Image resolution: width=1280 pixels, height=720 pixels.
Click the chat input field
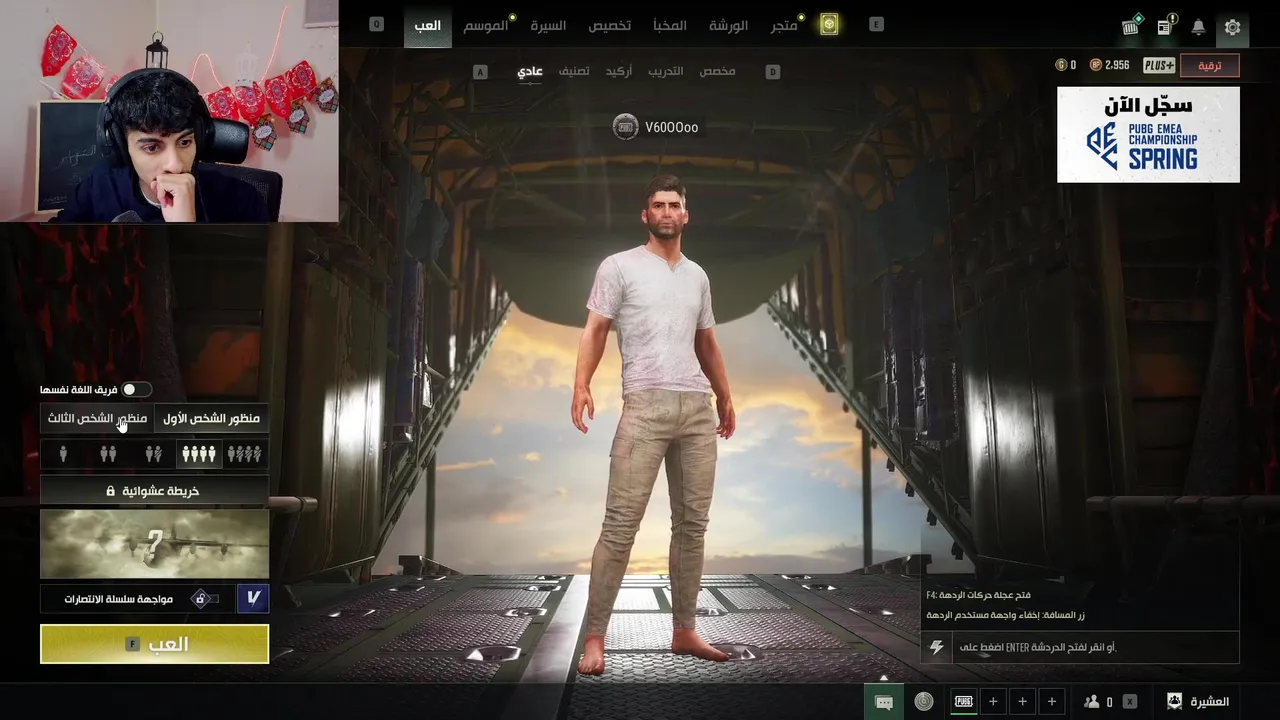(1094, 647)
